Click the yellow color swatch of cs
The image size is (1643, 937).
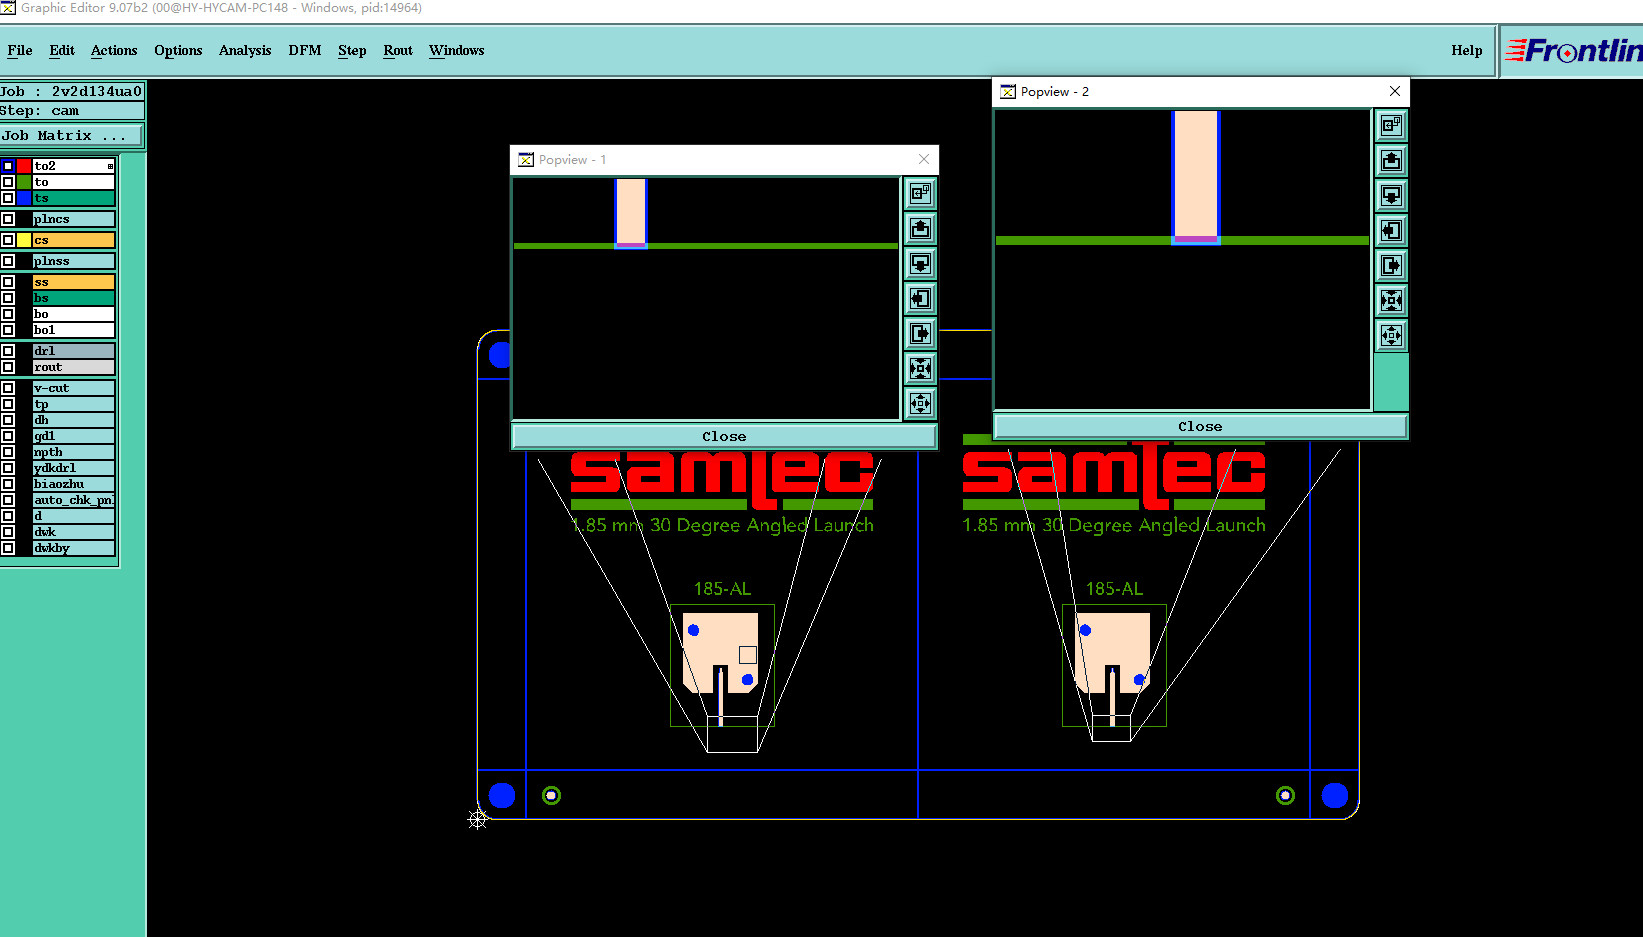point(24,240)
